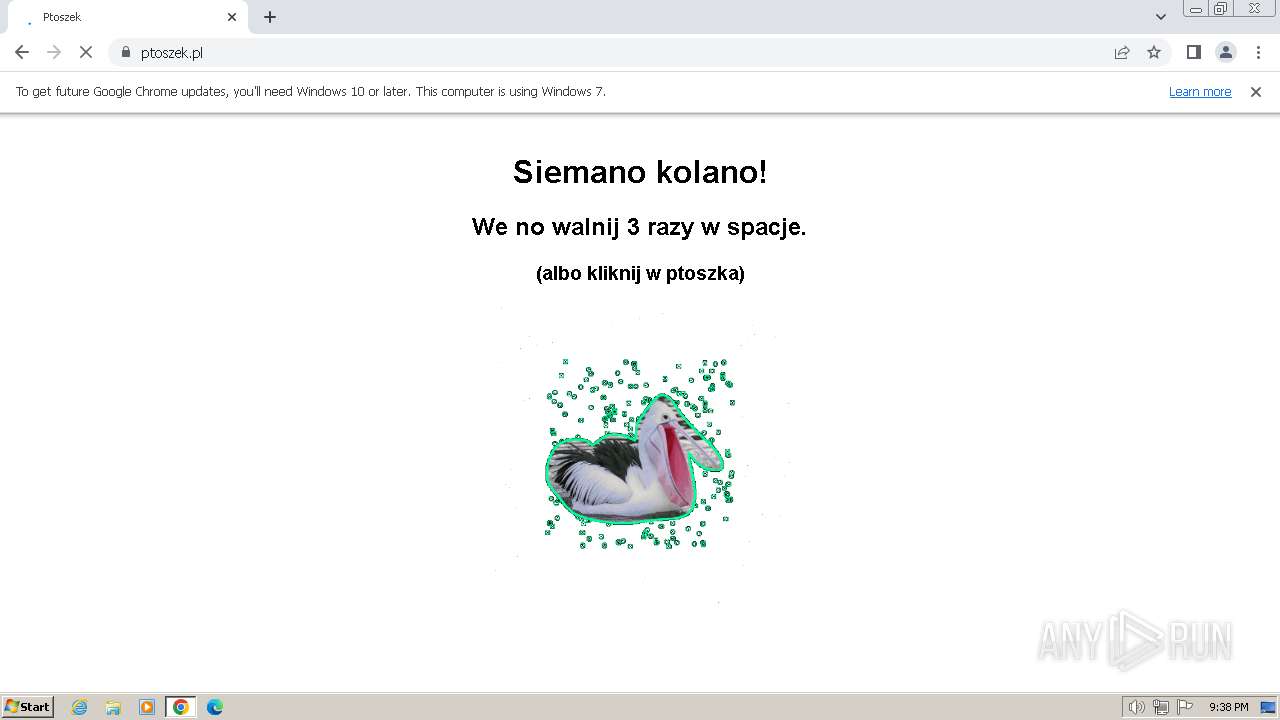This screenshot has height=720, width=1280.
Task: Click '(albo kliknij w ptoszka)' text
Action: click(640, 273)
